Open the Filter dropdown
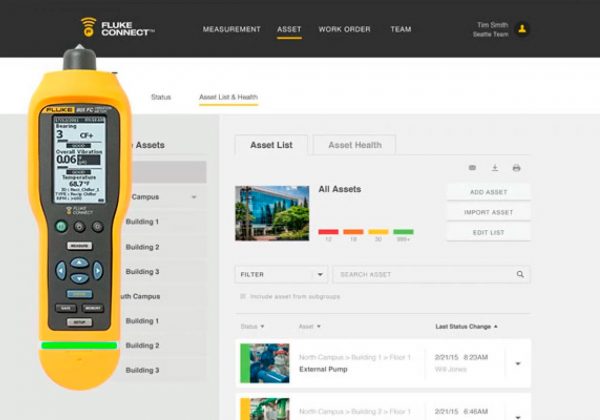This screenshot has height=420, width=600. [x=281, y=274]
